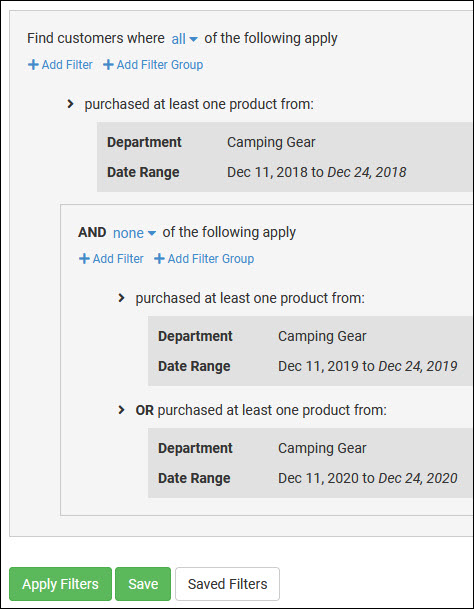The image size is (474, 609).
Task: Apply the configured filters
Action: click(x=60, y=584)
